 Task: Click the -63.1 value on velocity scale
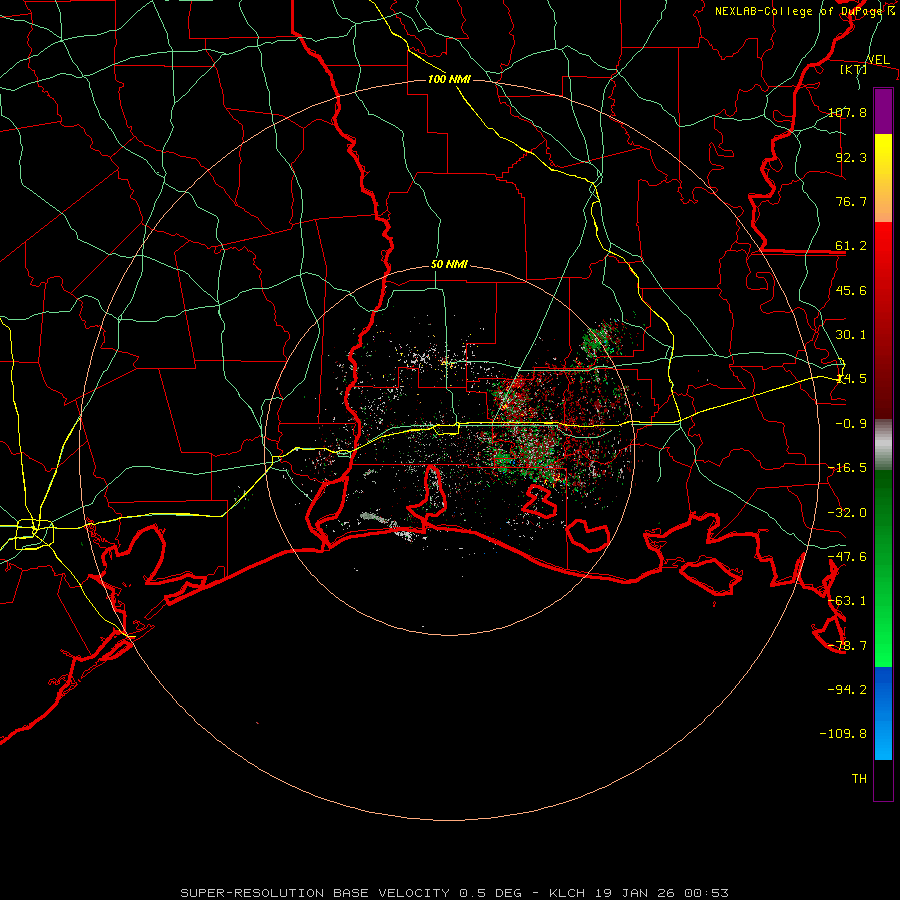tap(847, 600)
